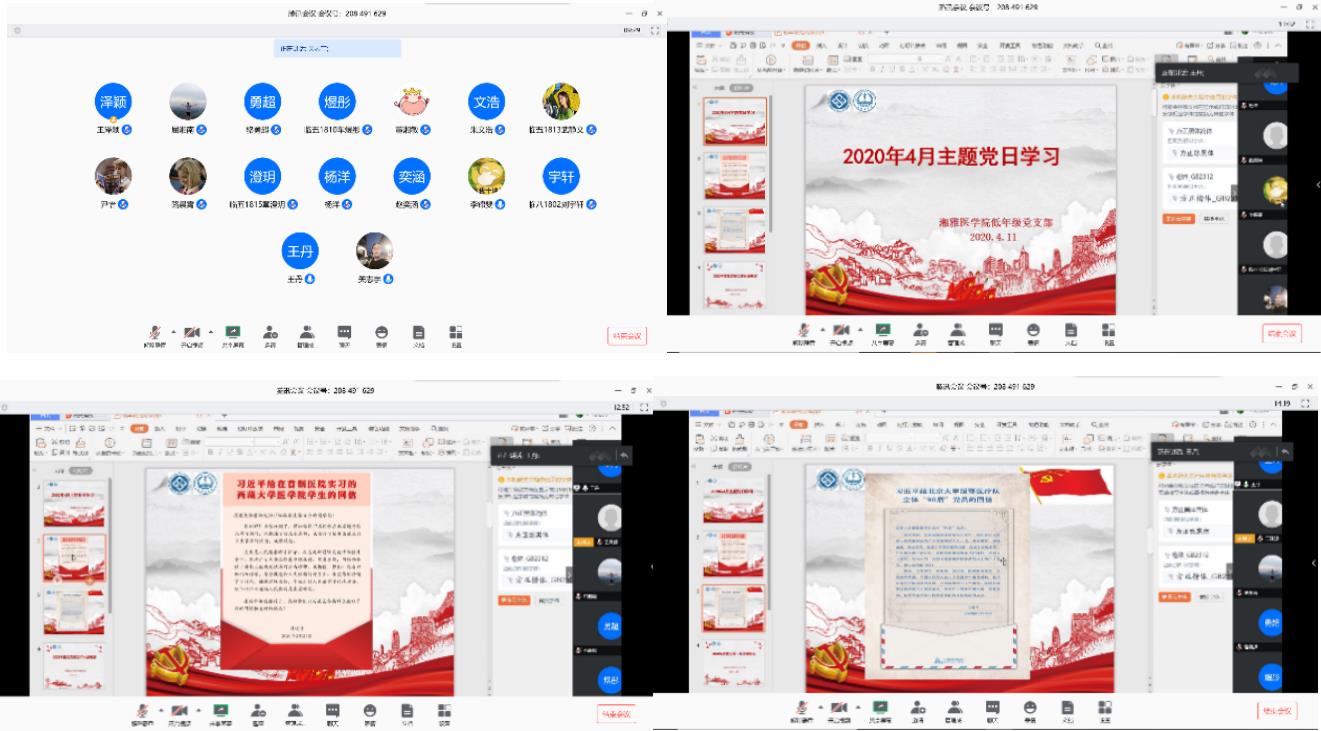Image resolution: width=1321 pixels, height=731 pixels.
Task: Click the orange highlighted ribbon tab in bottom-left WPS
Action: point(139,428)
